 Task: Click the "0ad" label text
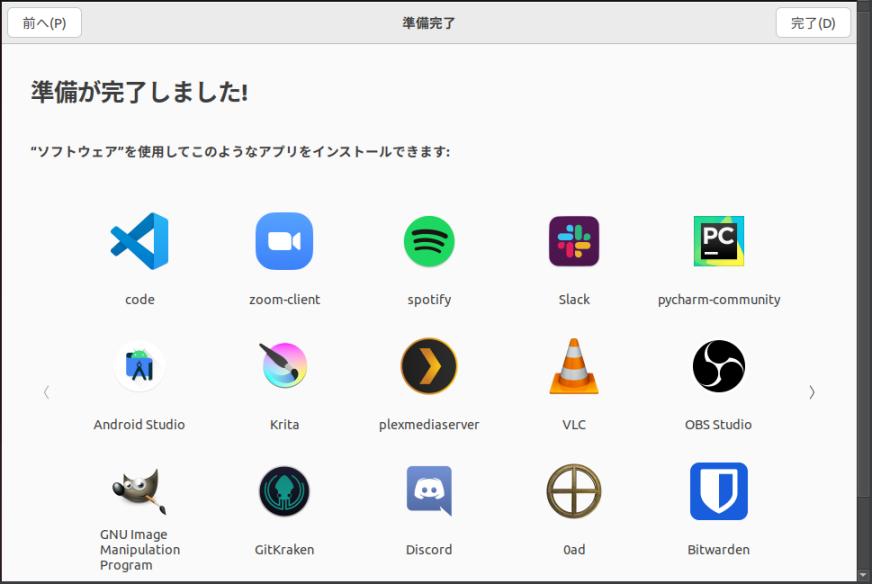pyautogui.click(x=574, y=550)
